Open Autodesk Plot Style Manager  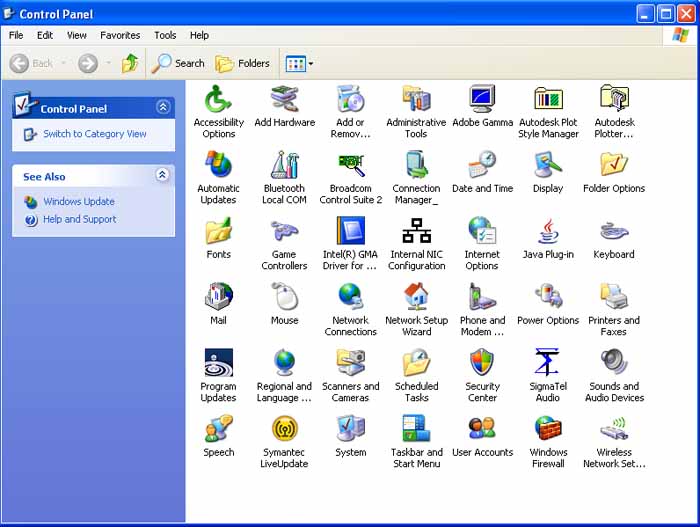548,99
